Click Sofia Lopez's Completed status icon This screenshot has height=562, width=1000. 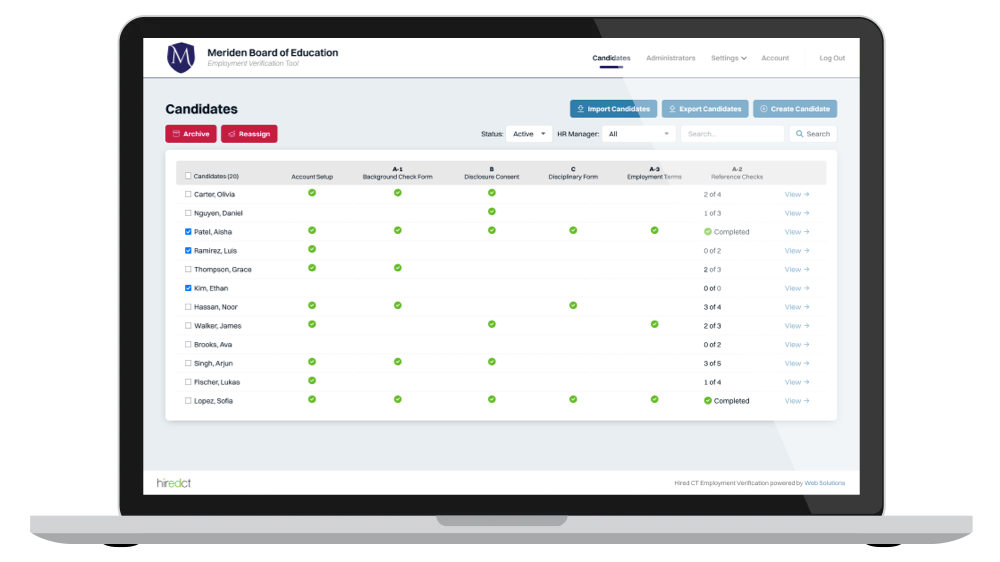tap(708, 401)
